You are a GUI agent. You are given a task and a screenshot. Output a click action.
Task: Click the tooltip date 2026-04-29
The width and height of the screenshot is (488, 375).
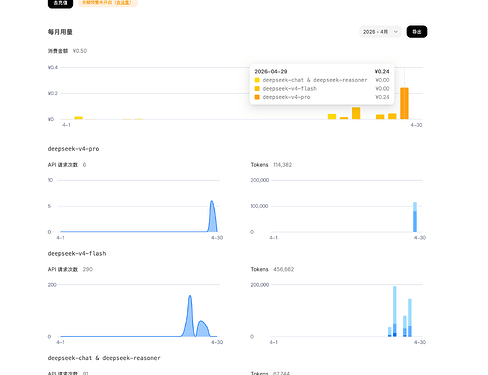(x=271, y=72)
